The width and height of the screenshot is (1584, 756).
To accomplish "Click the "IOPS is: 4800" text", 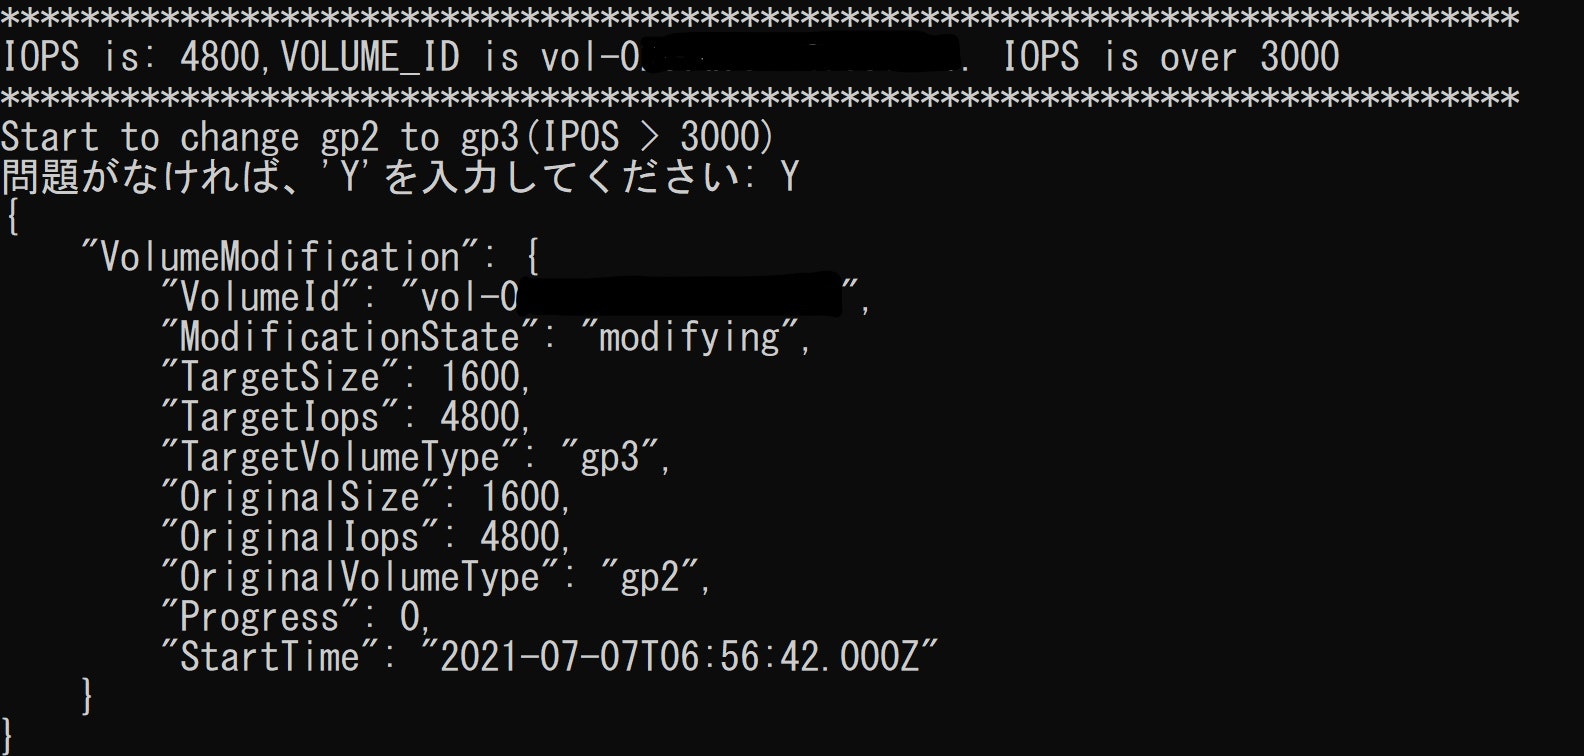I will pos(131,57).
